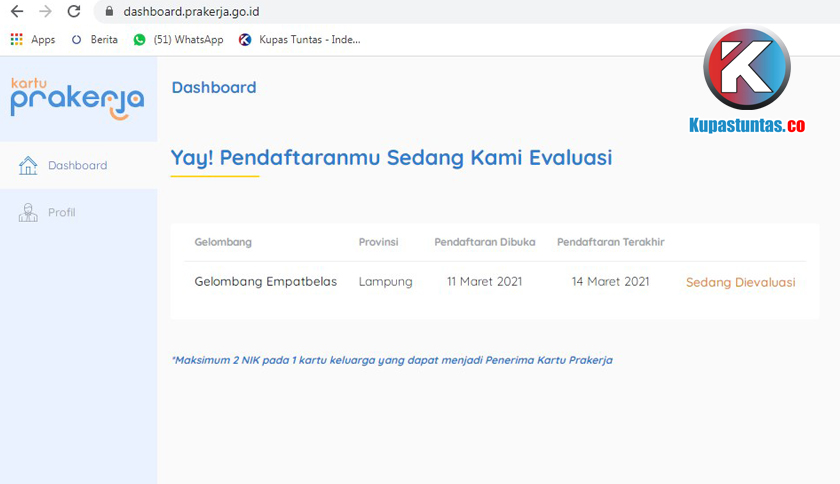
Task: Click the Dashboard house icon in sidebar
Action: [28, 165]
